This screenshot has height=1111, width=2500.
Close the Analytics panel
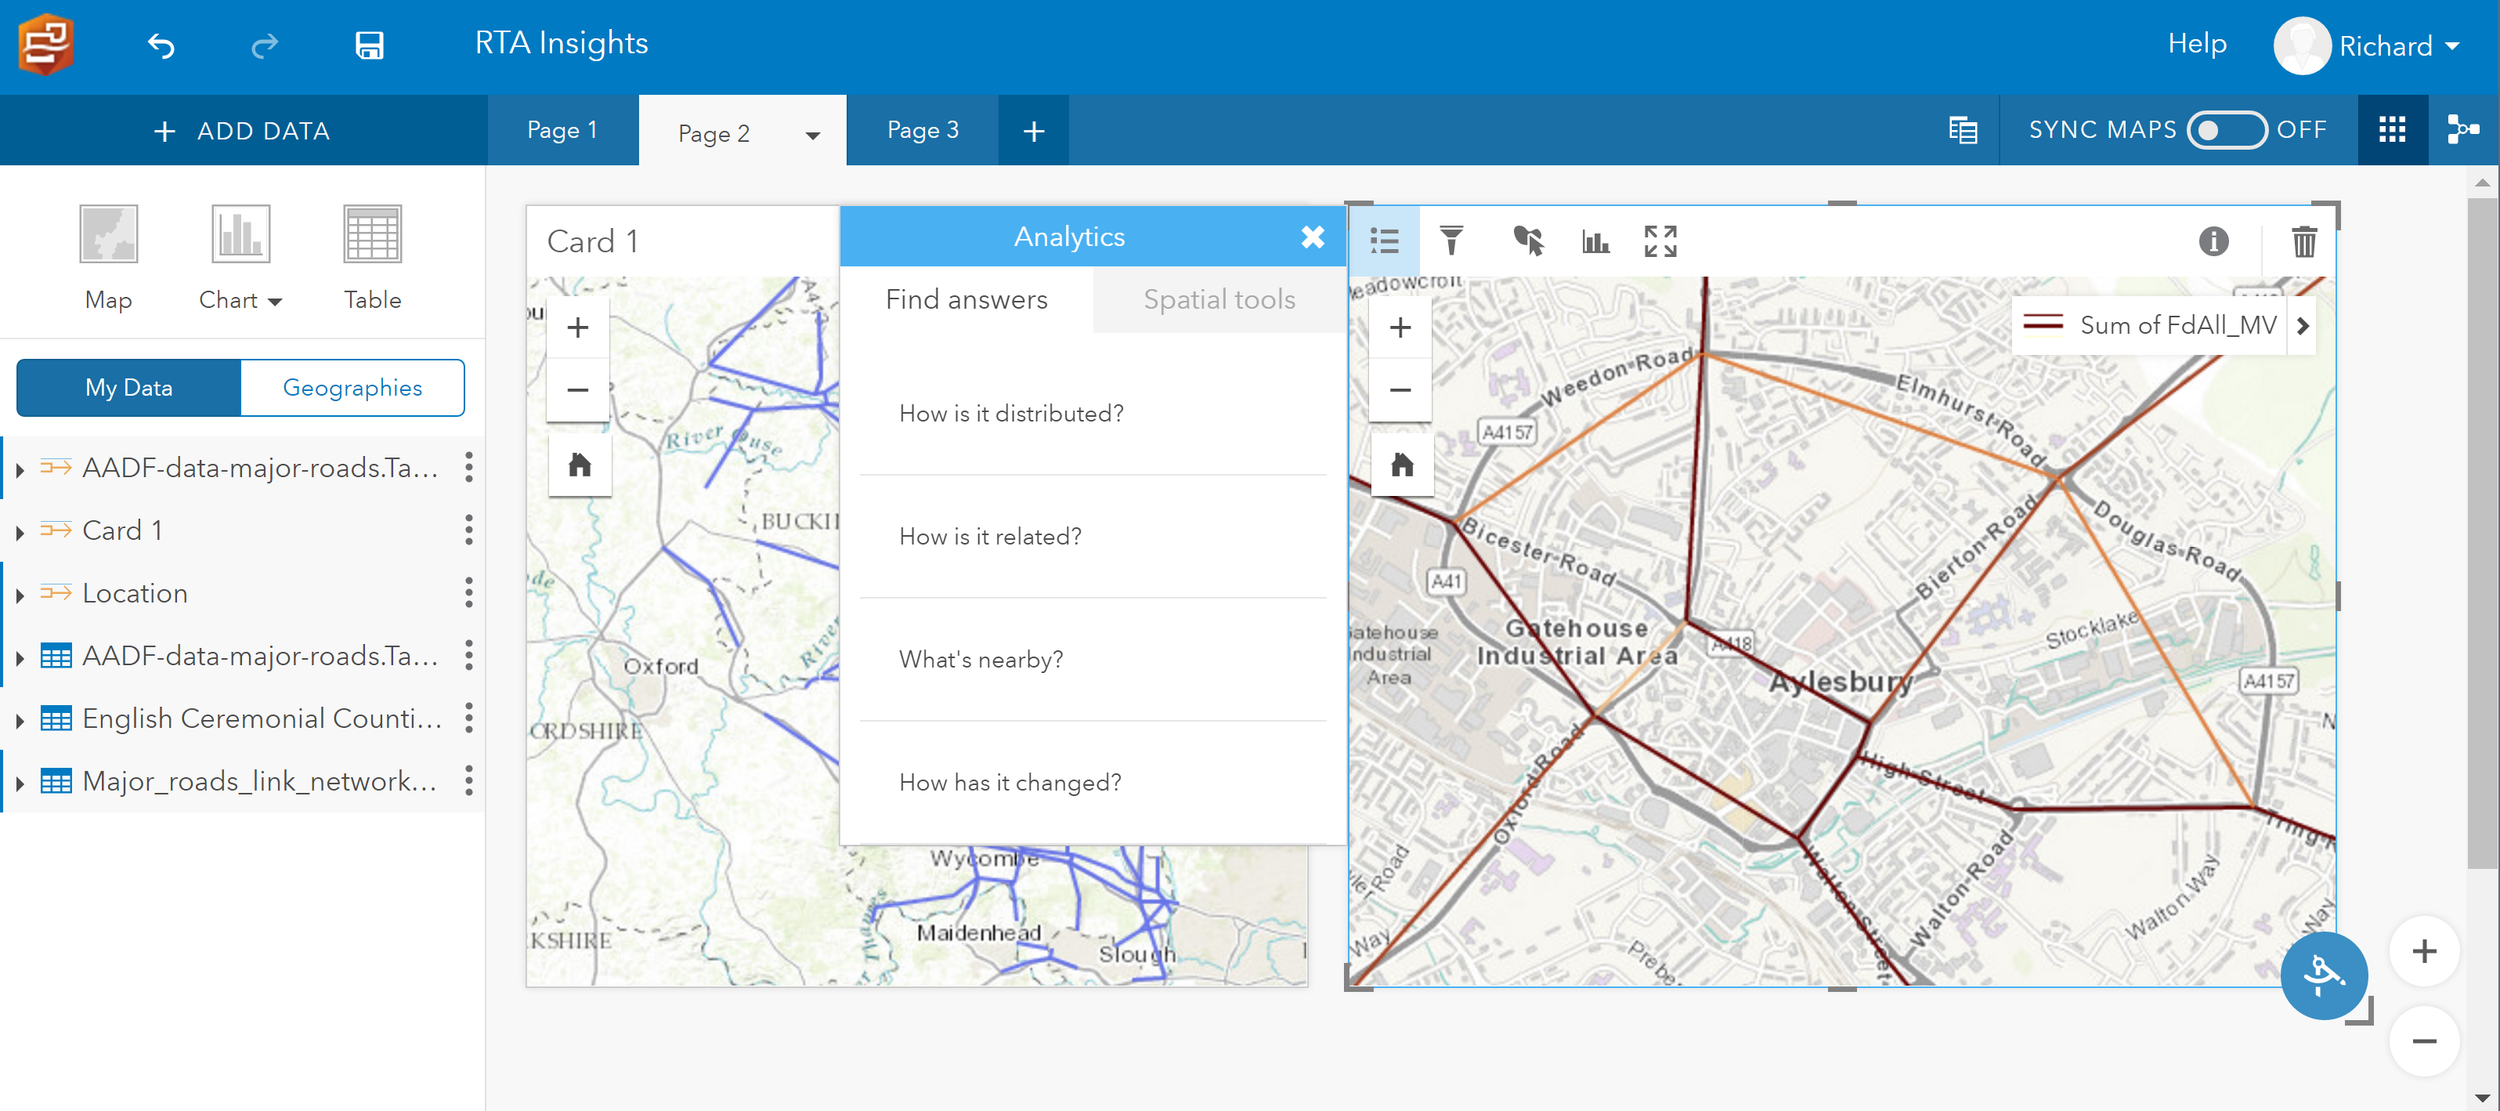(1312, 237)
